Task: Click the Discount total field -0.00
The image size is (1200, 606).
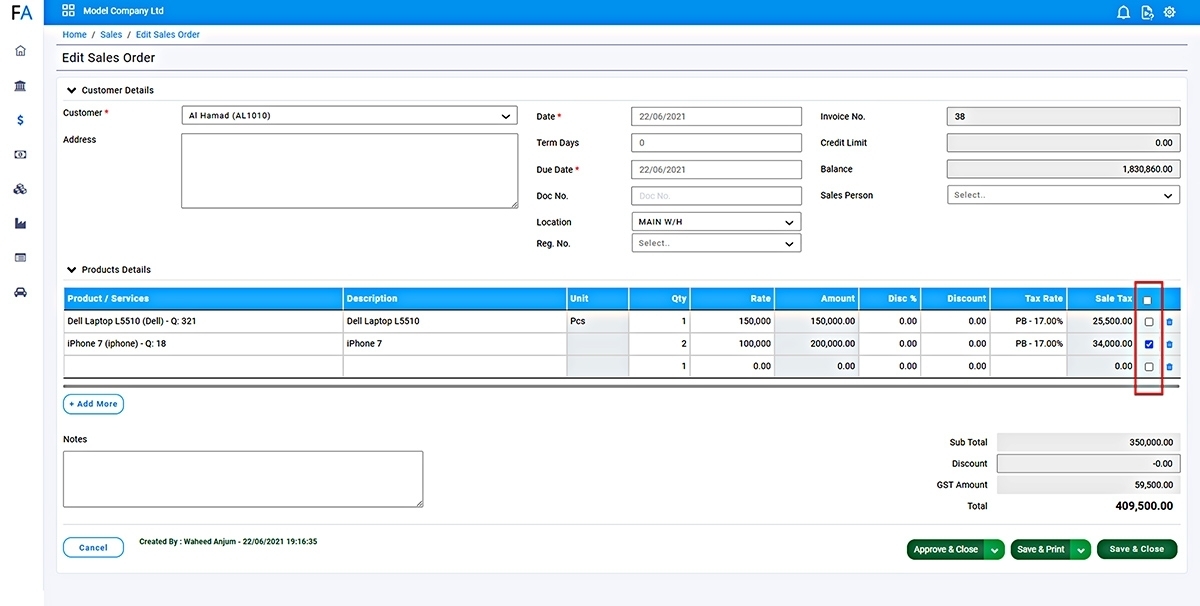Action: click(x=1088, y=464)
